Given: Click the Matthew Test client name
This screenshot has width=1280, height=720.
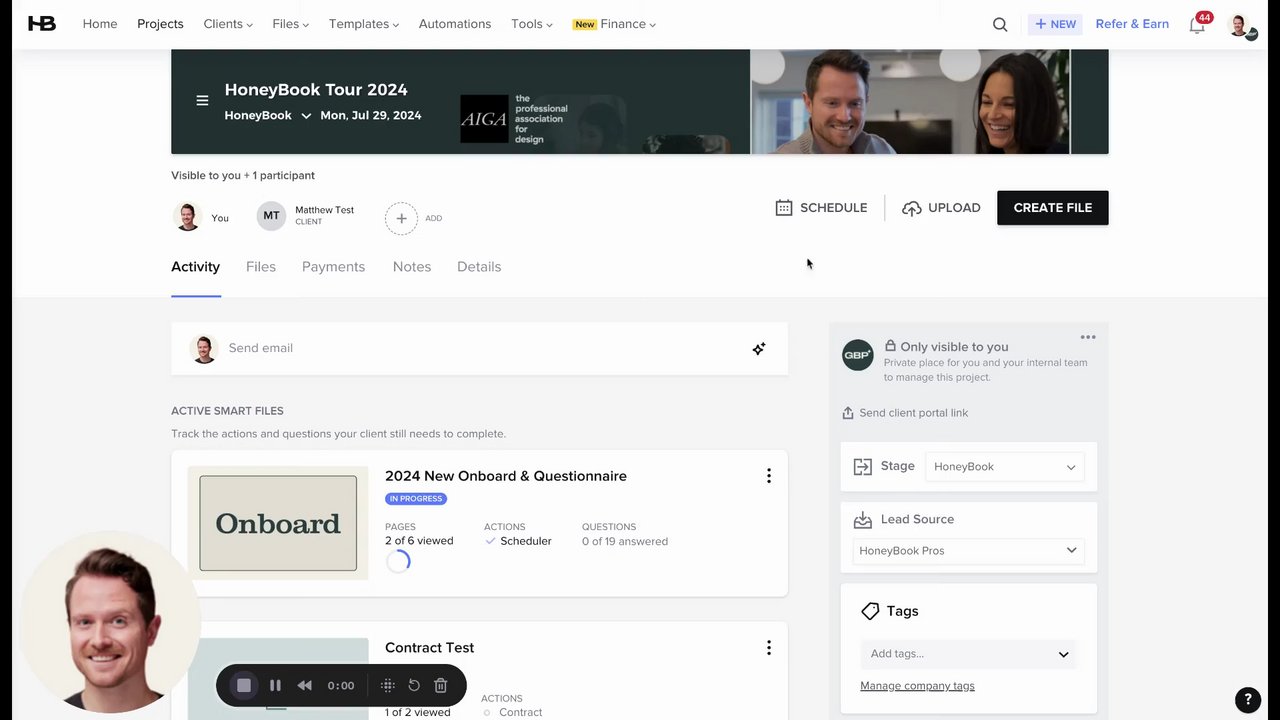Looking at the screenshot, I should coord(325,210).
